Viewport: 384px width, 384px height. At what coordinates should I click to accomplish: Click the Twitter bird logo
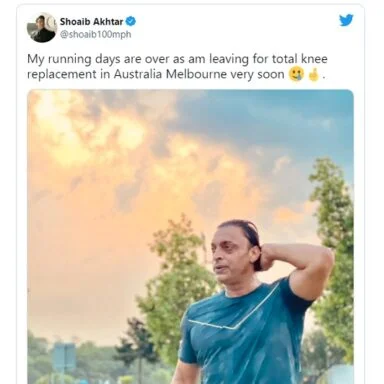(346, 20)
